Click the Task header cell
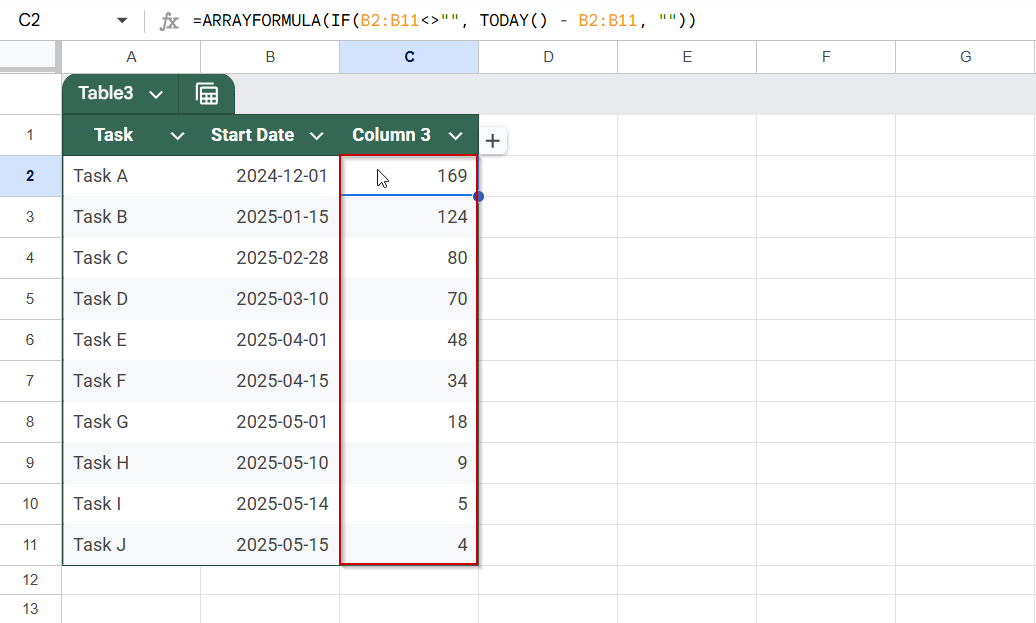The width and height of the screenshot is (1036, 623). pyautogui.click(x=131, y=135)
